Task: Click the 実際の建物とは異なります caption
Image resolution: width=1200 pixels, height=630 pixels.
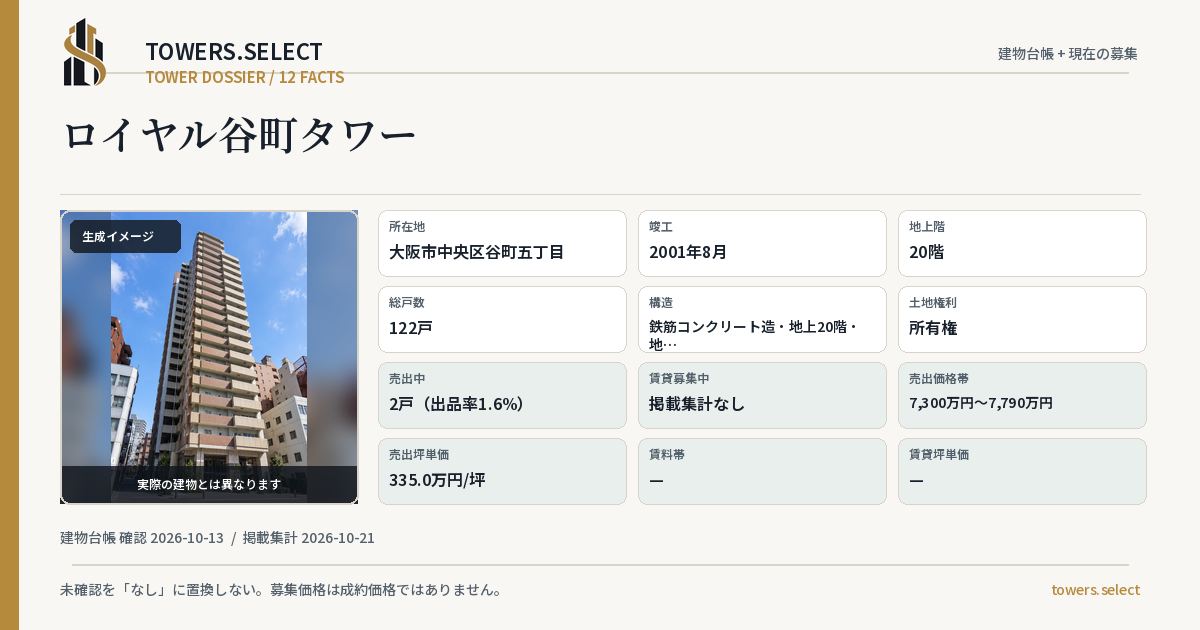Action: pos(209,484)
